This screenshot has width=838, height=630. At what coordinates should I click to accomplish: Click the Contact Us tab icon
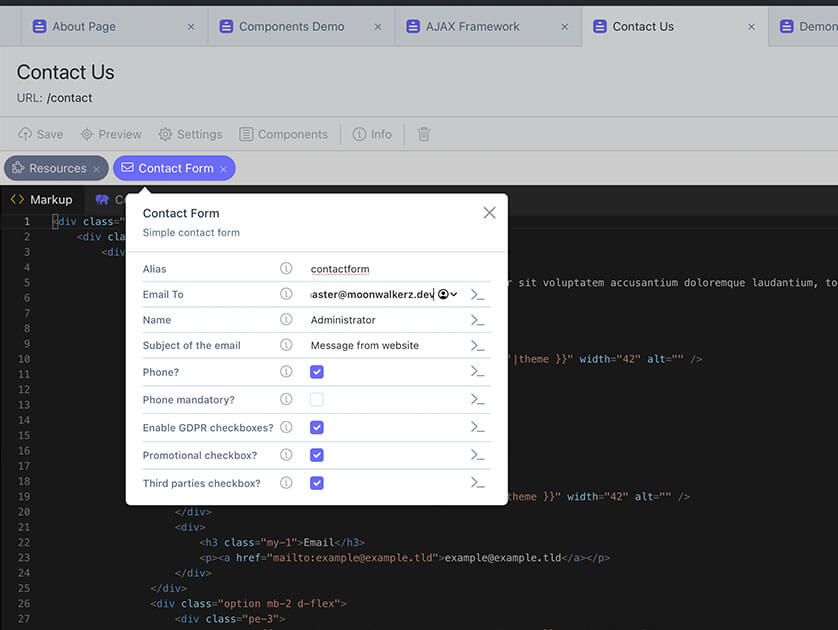click(600, 26)
